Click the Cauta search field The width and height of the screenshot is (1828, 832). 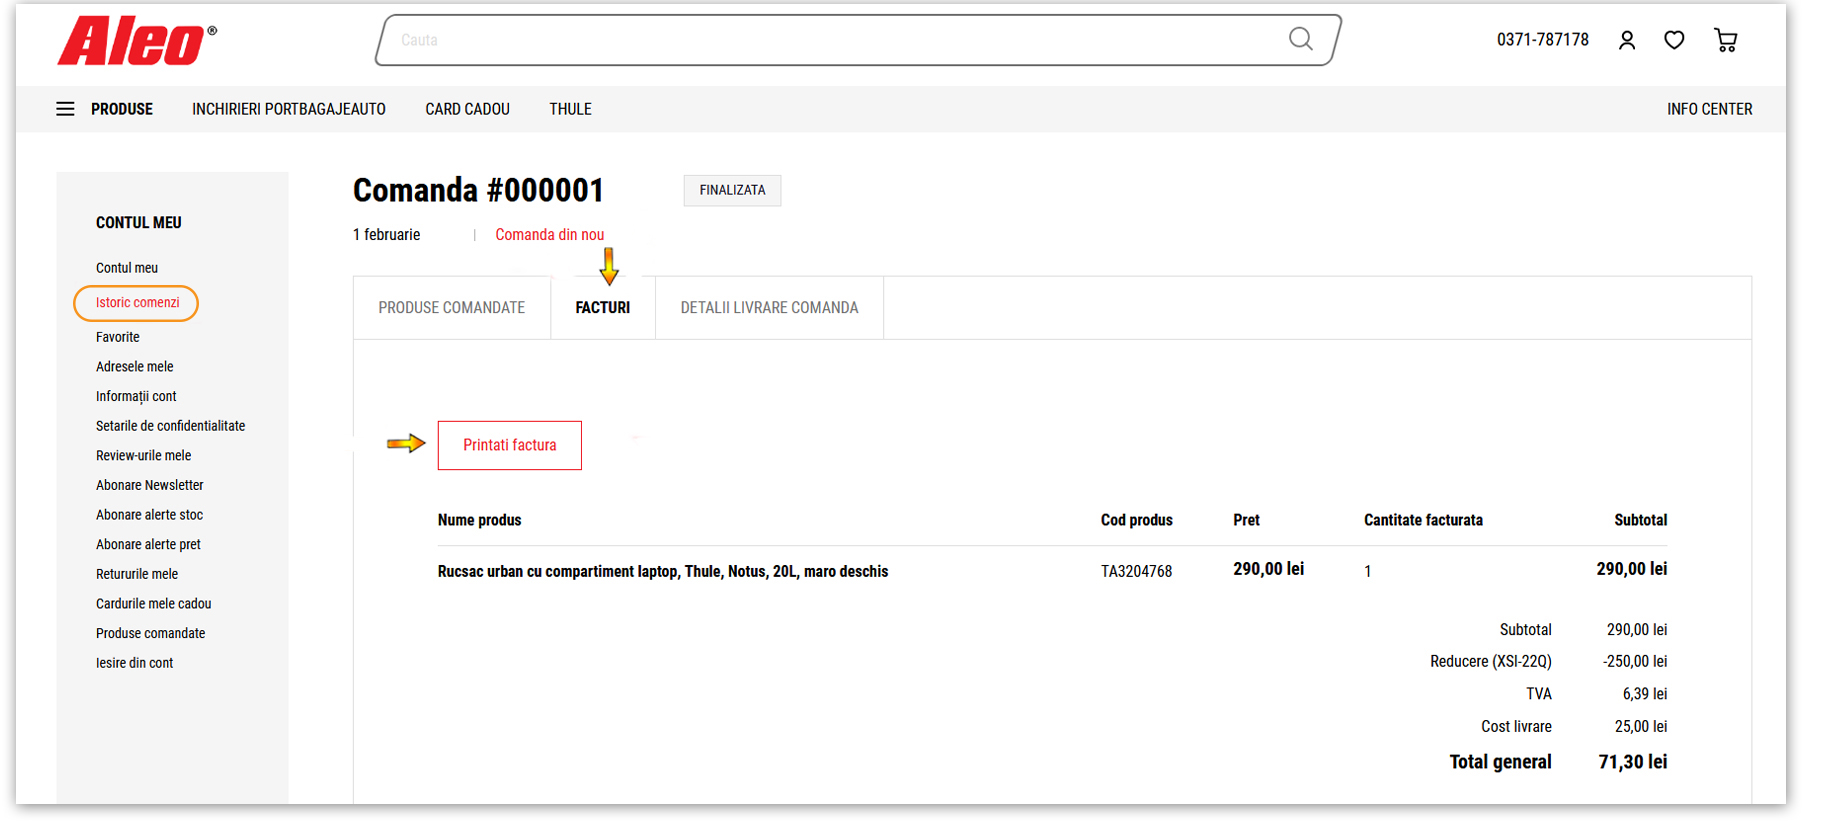pos(830,40)
